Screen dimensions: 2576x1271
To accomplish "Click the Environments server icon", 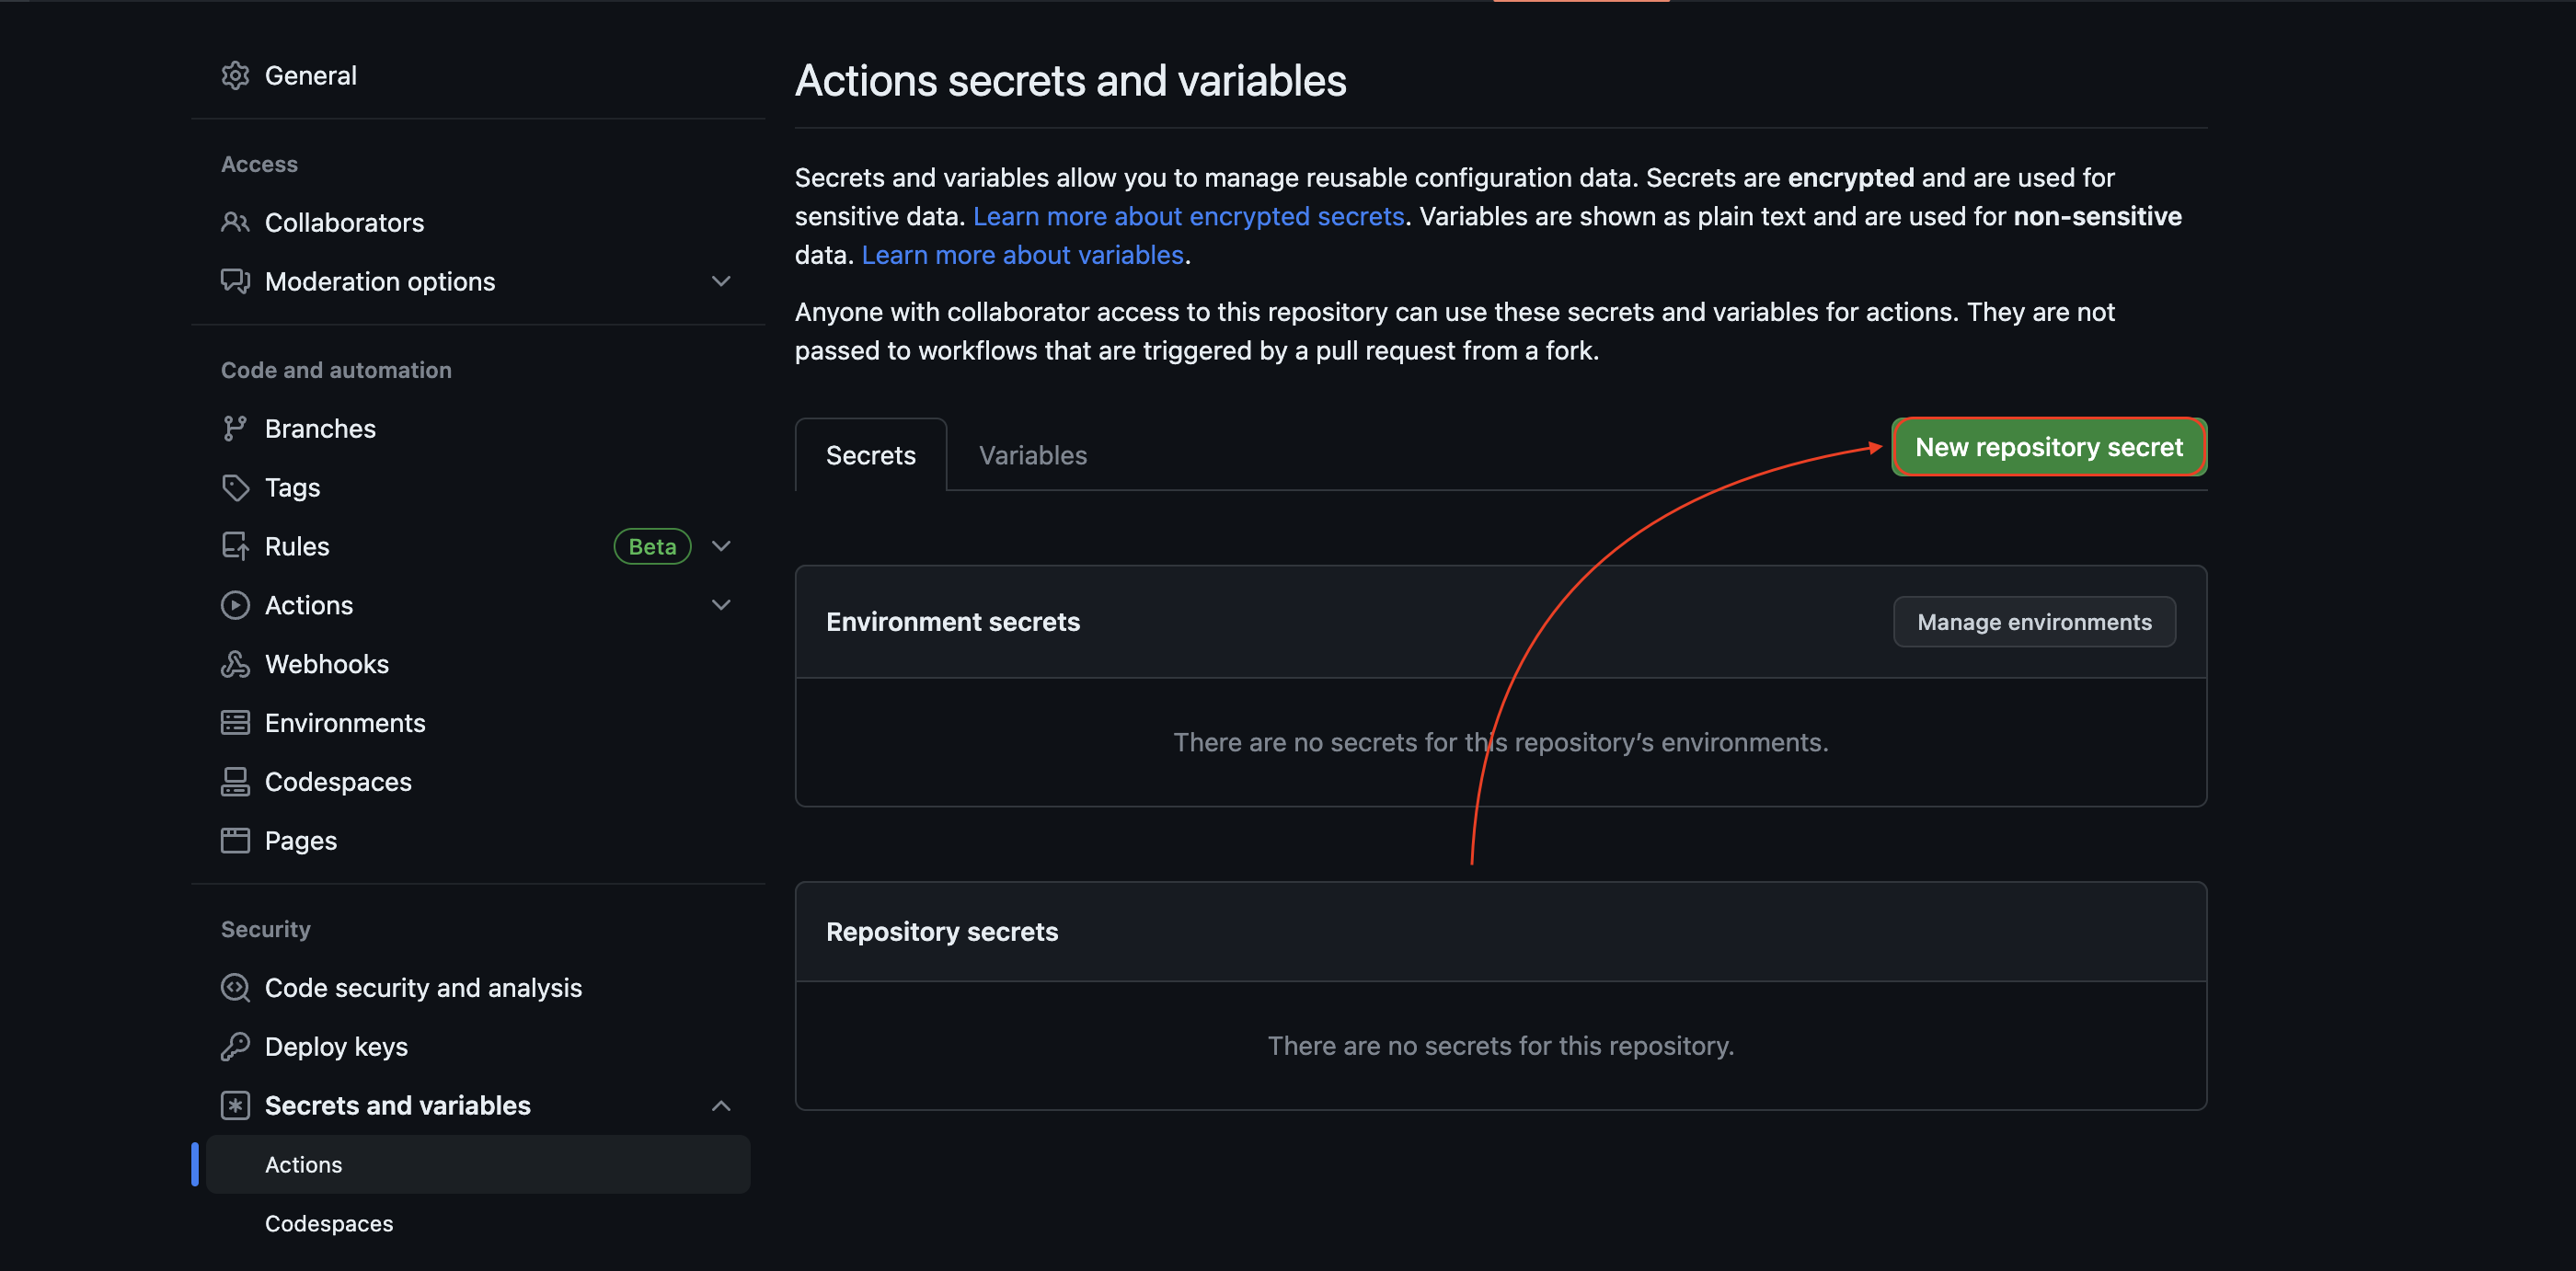I will point(235,723).
